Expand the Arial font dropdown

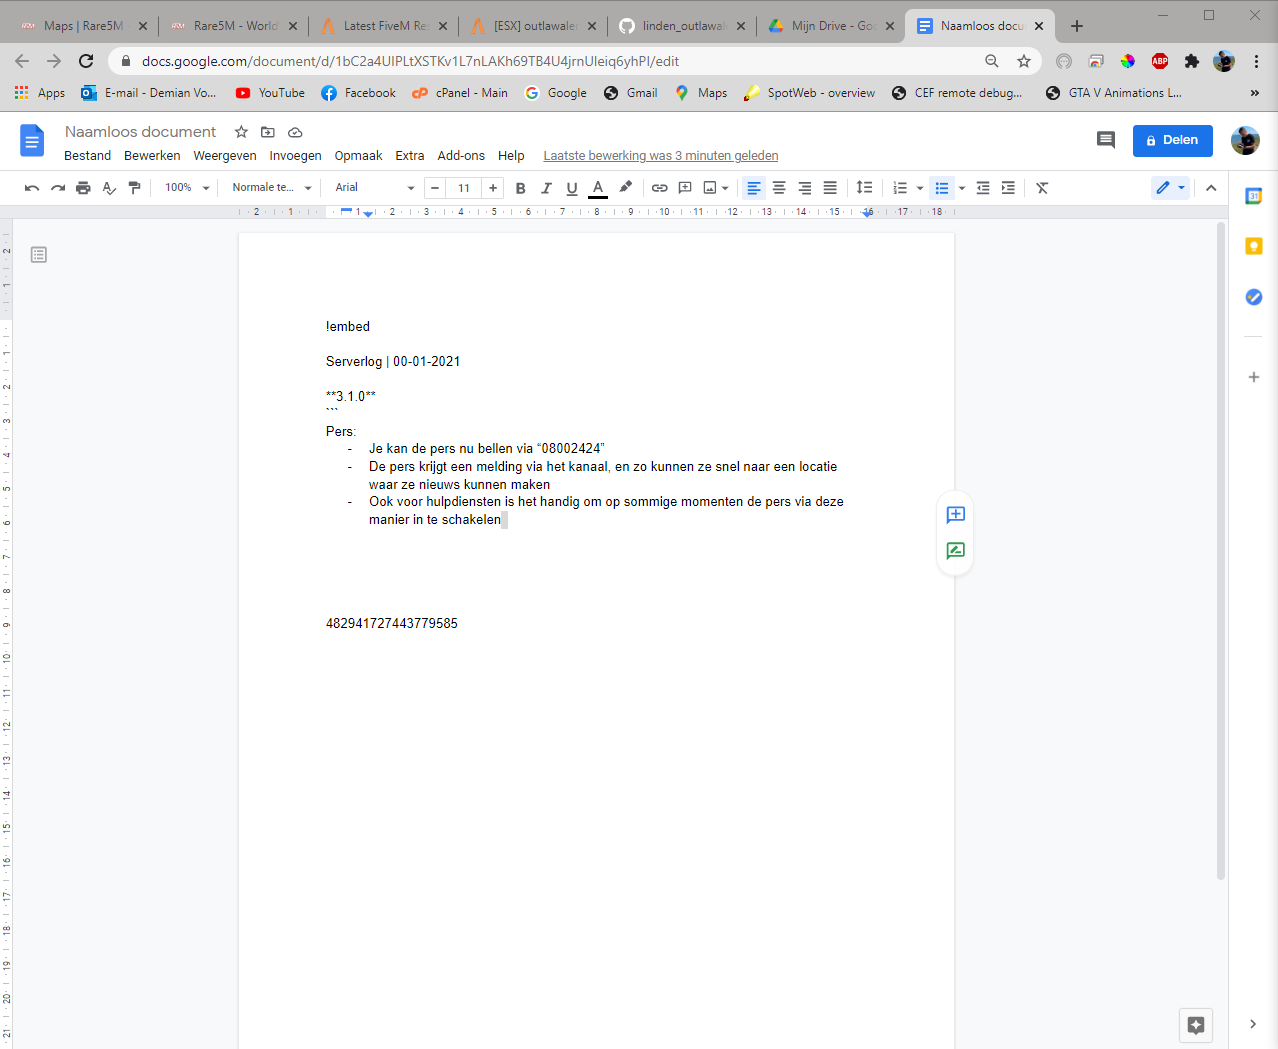[374, 188]
